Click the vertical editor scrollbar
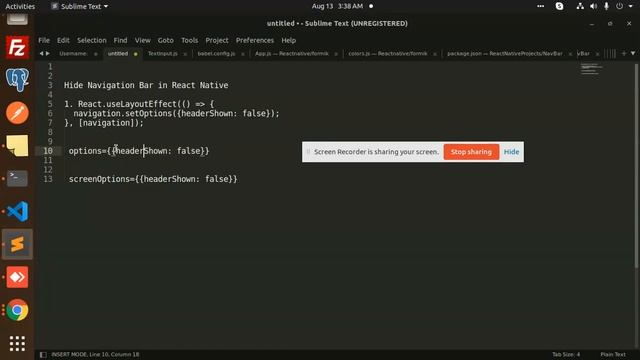Image resolution: width=640 pixels, height=360 pixels. point(636,165)
